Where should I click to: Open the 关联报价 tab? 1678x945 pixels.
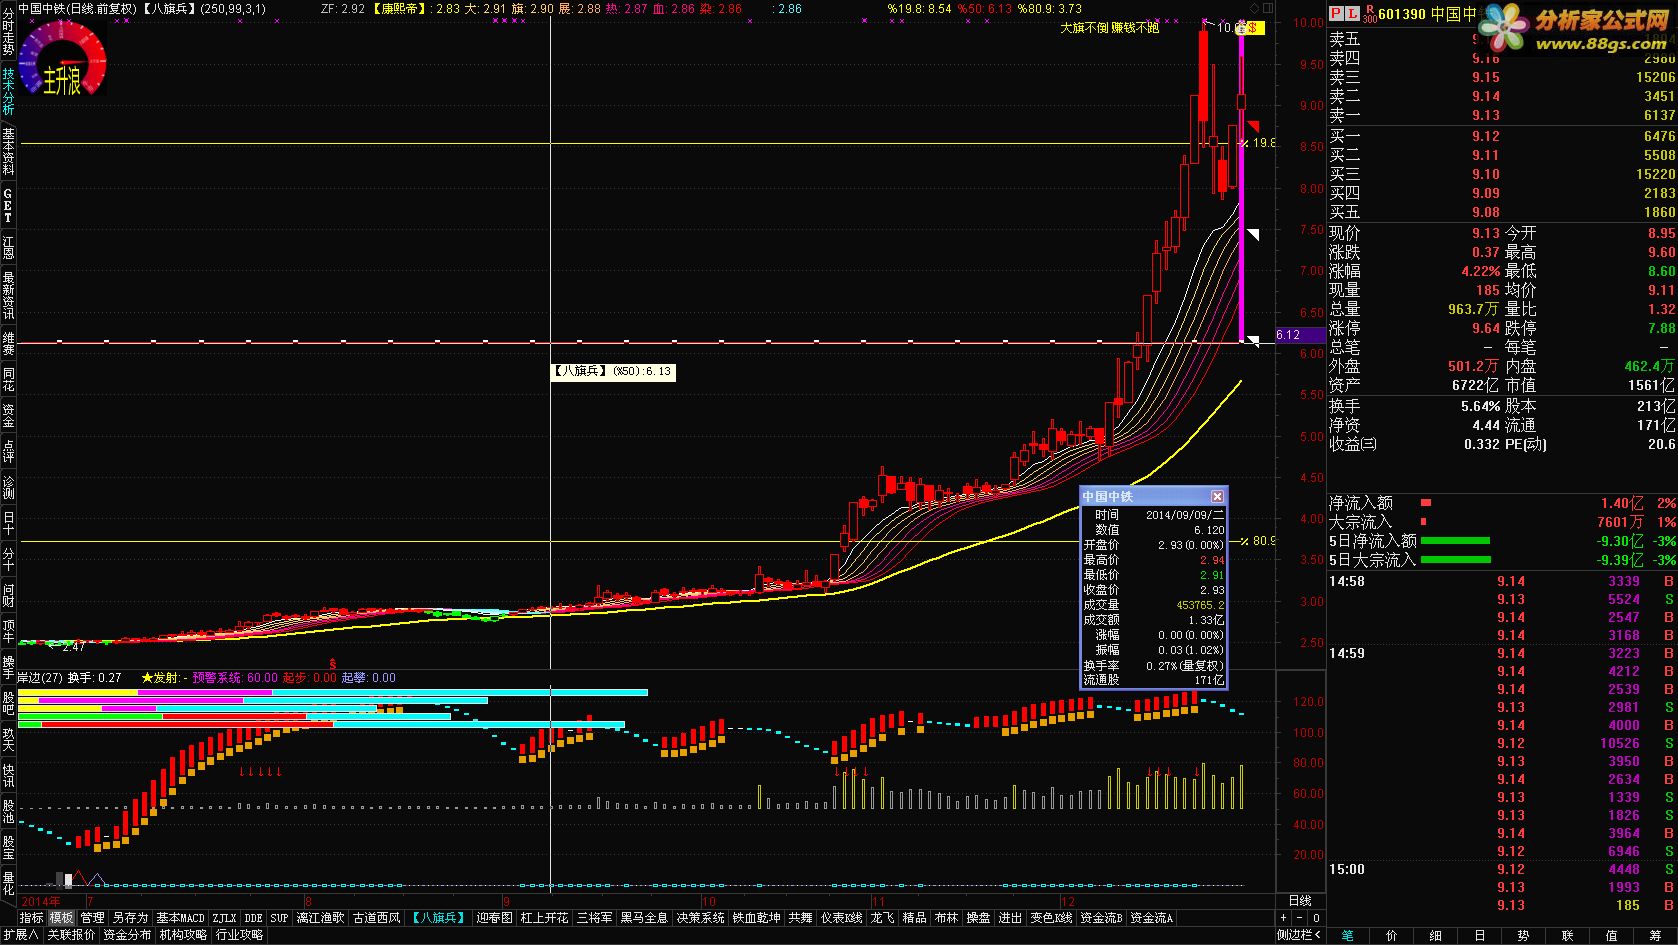tap(71, 935)
